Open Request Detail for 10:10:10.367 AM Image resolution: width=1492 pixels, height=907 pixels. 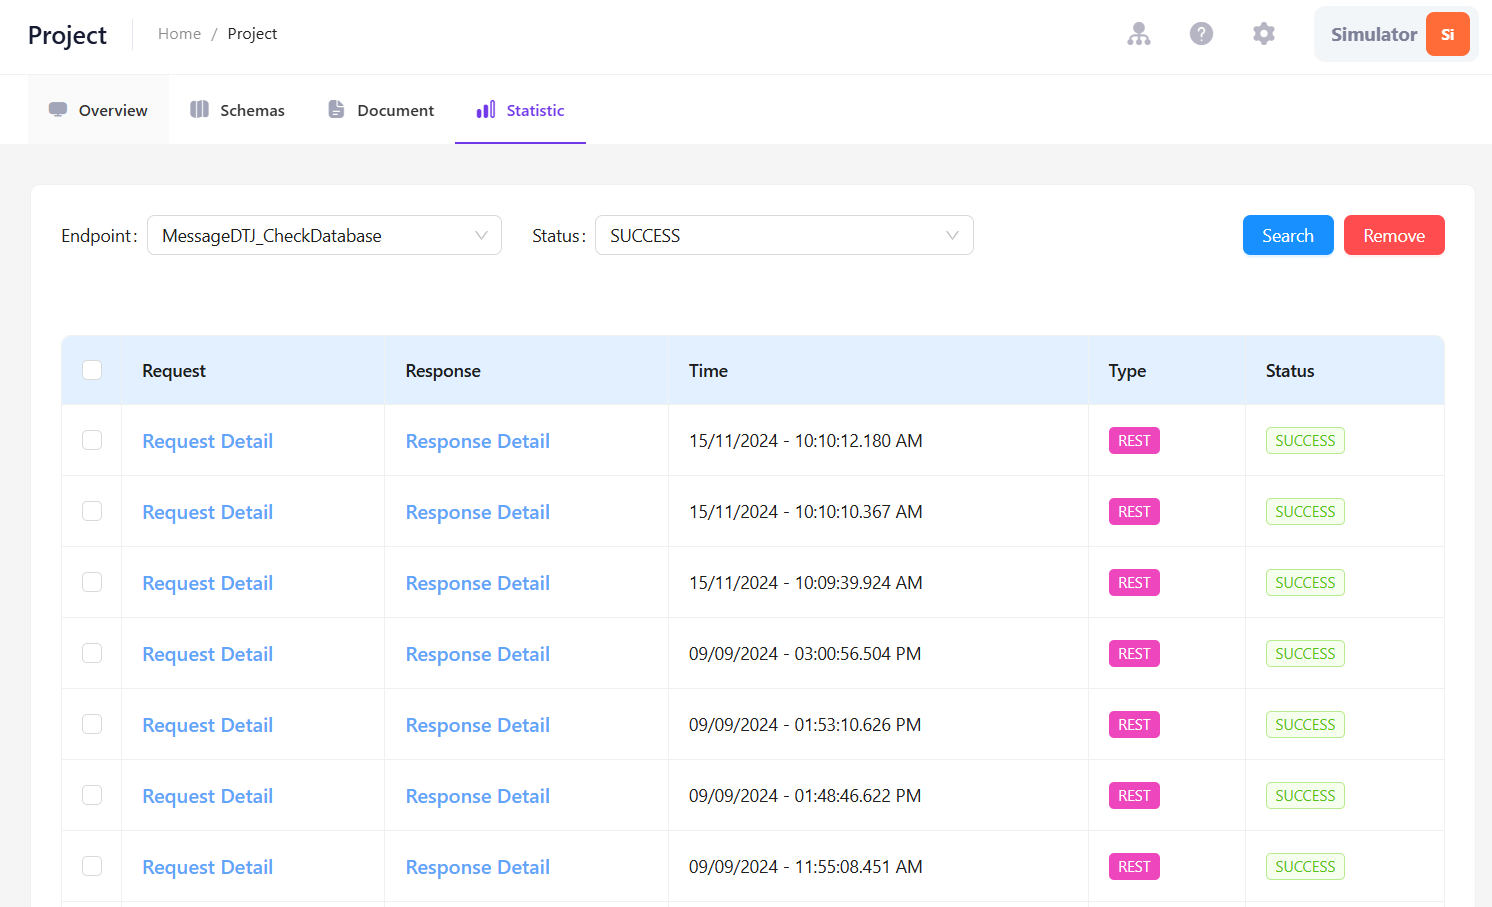point(208,512)
